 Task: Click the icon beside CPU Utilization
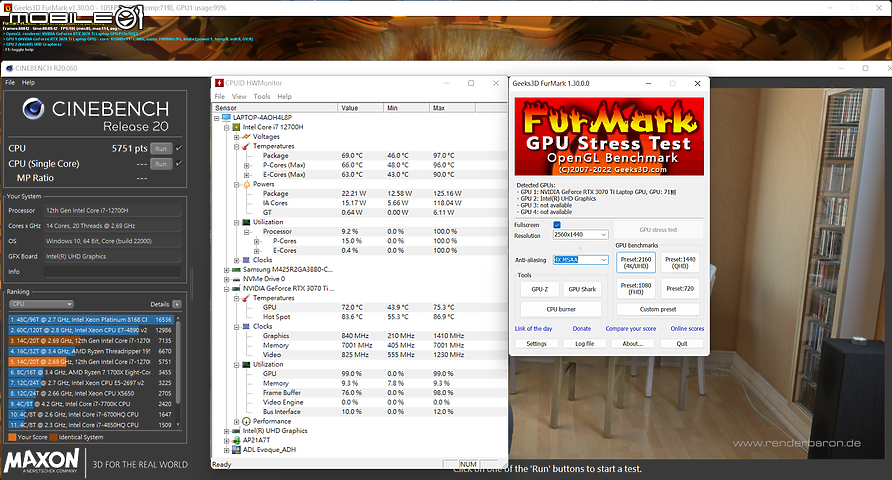(246, 222)
